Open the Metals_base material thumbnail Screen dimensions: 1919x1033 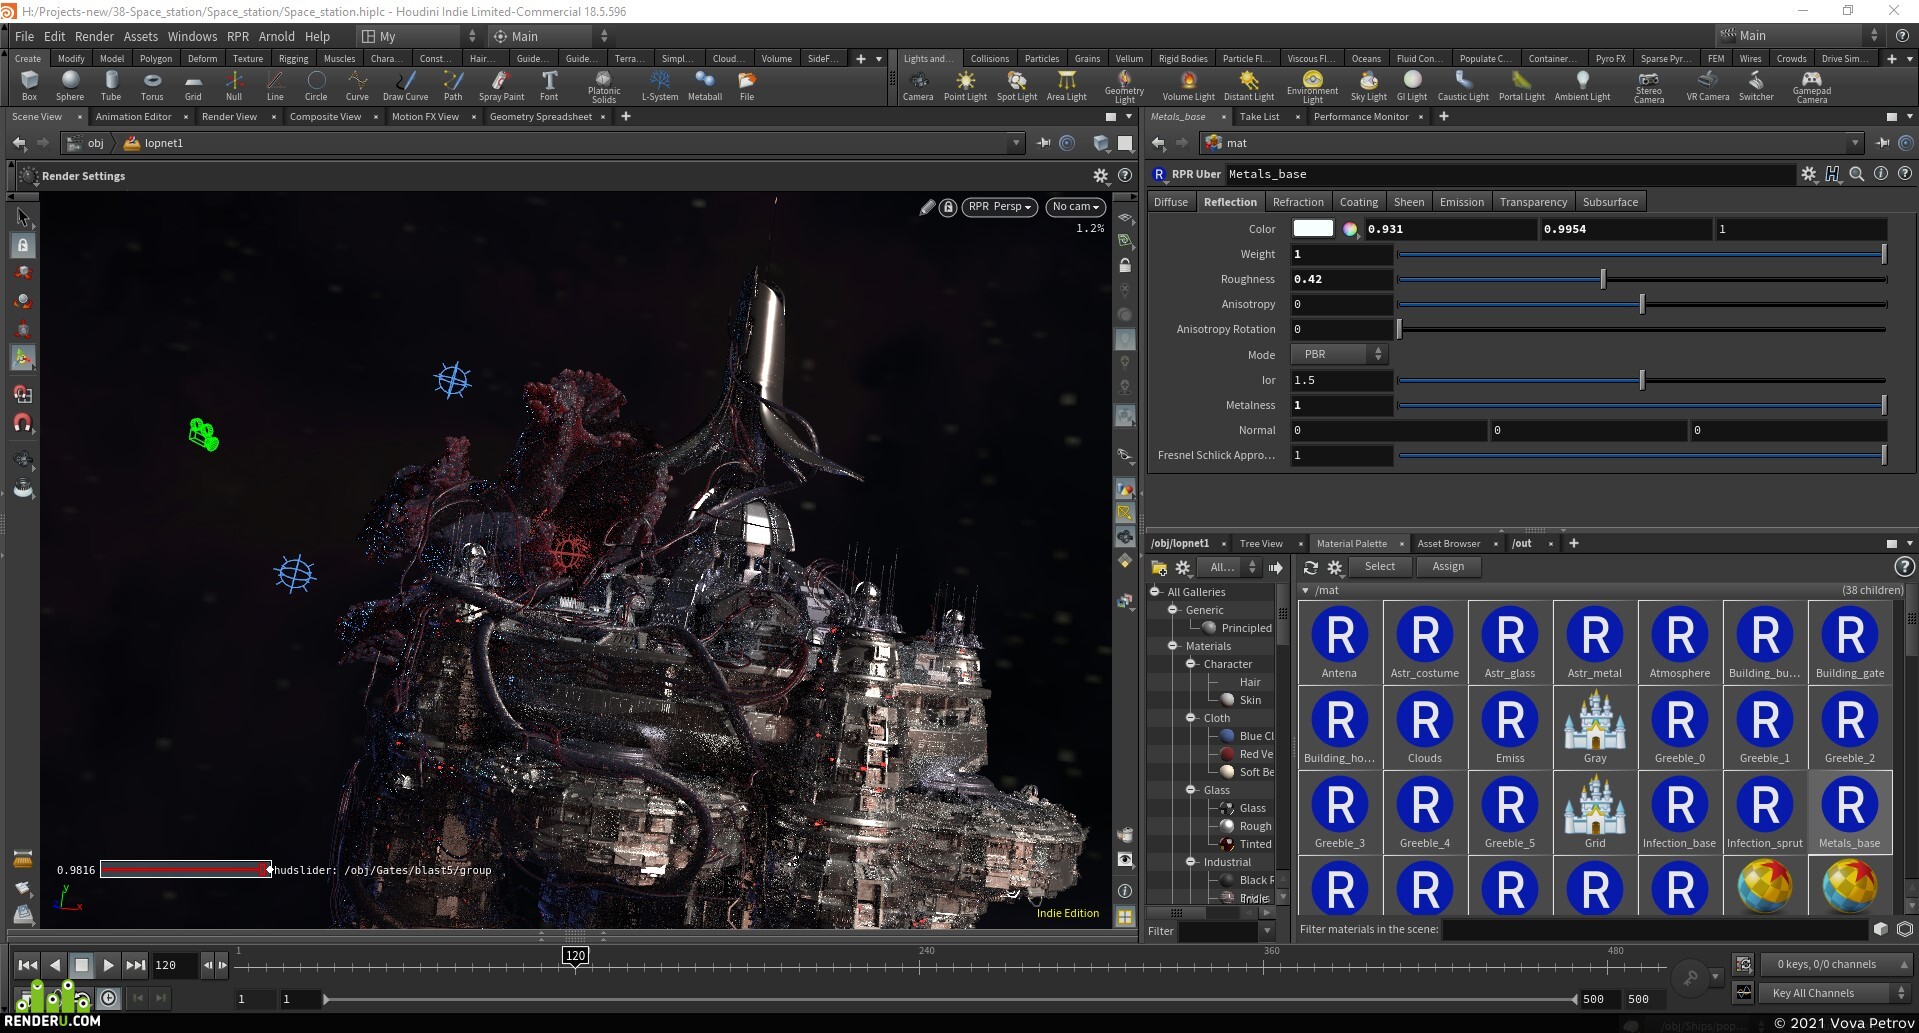coord(1849,811)
